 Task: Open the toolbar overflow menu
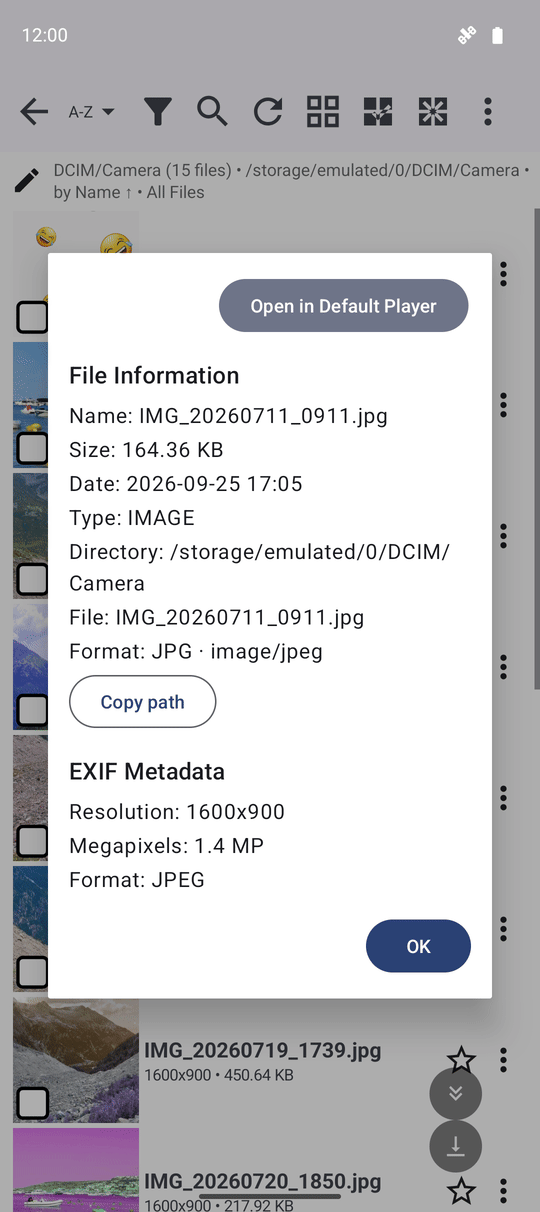coord(487,111)
